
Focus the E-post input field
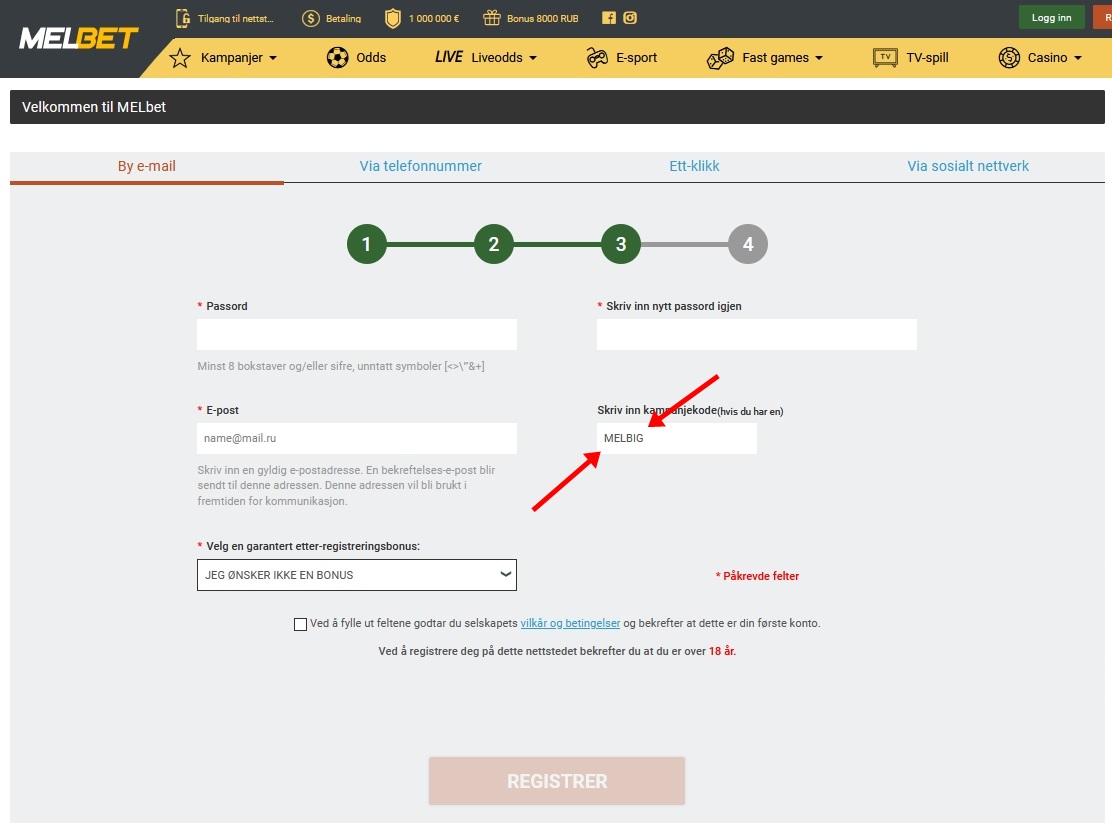tap(357, 438)
